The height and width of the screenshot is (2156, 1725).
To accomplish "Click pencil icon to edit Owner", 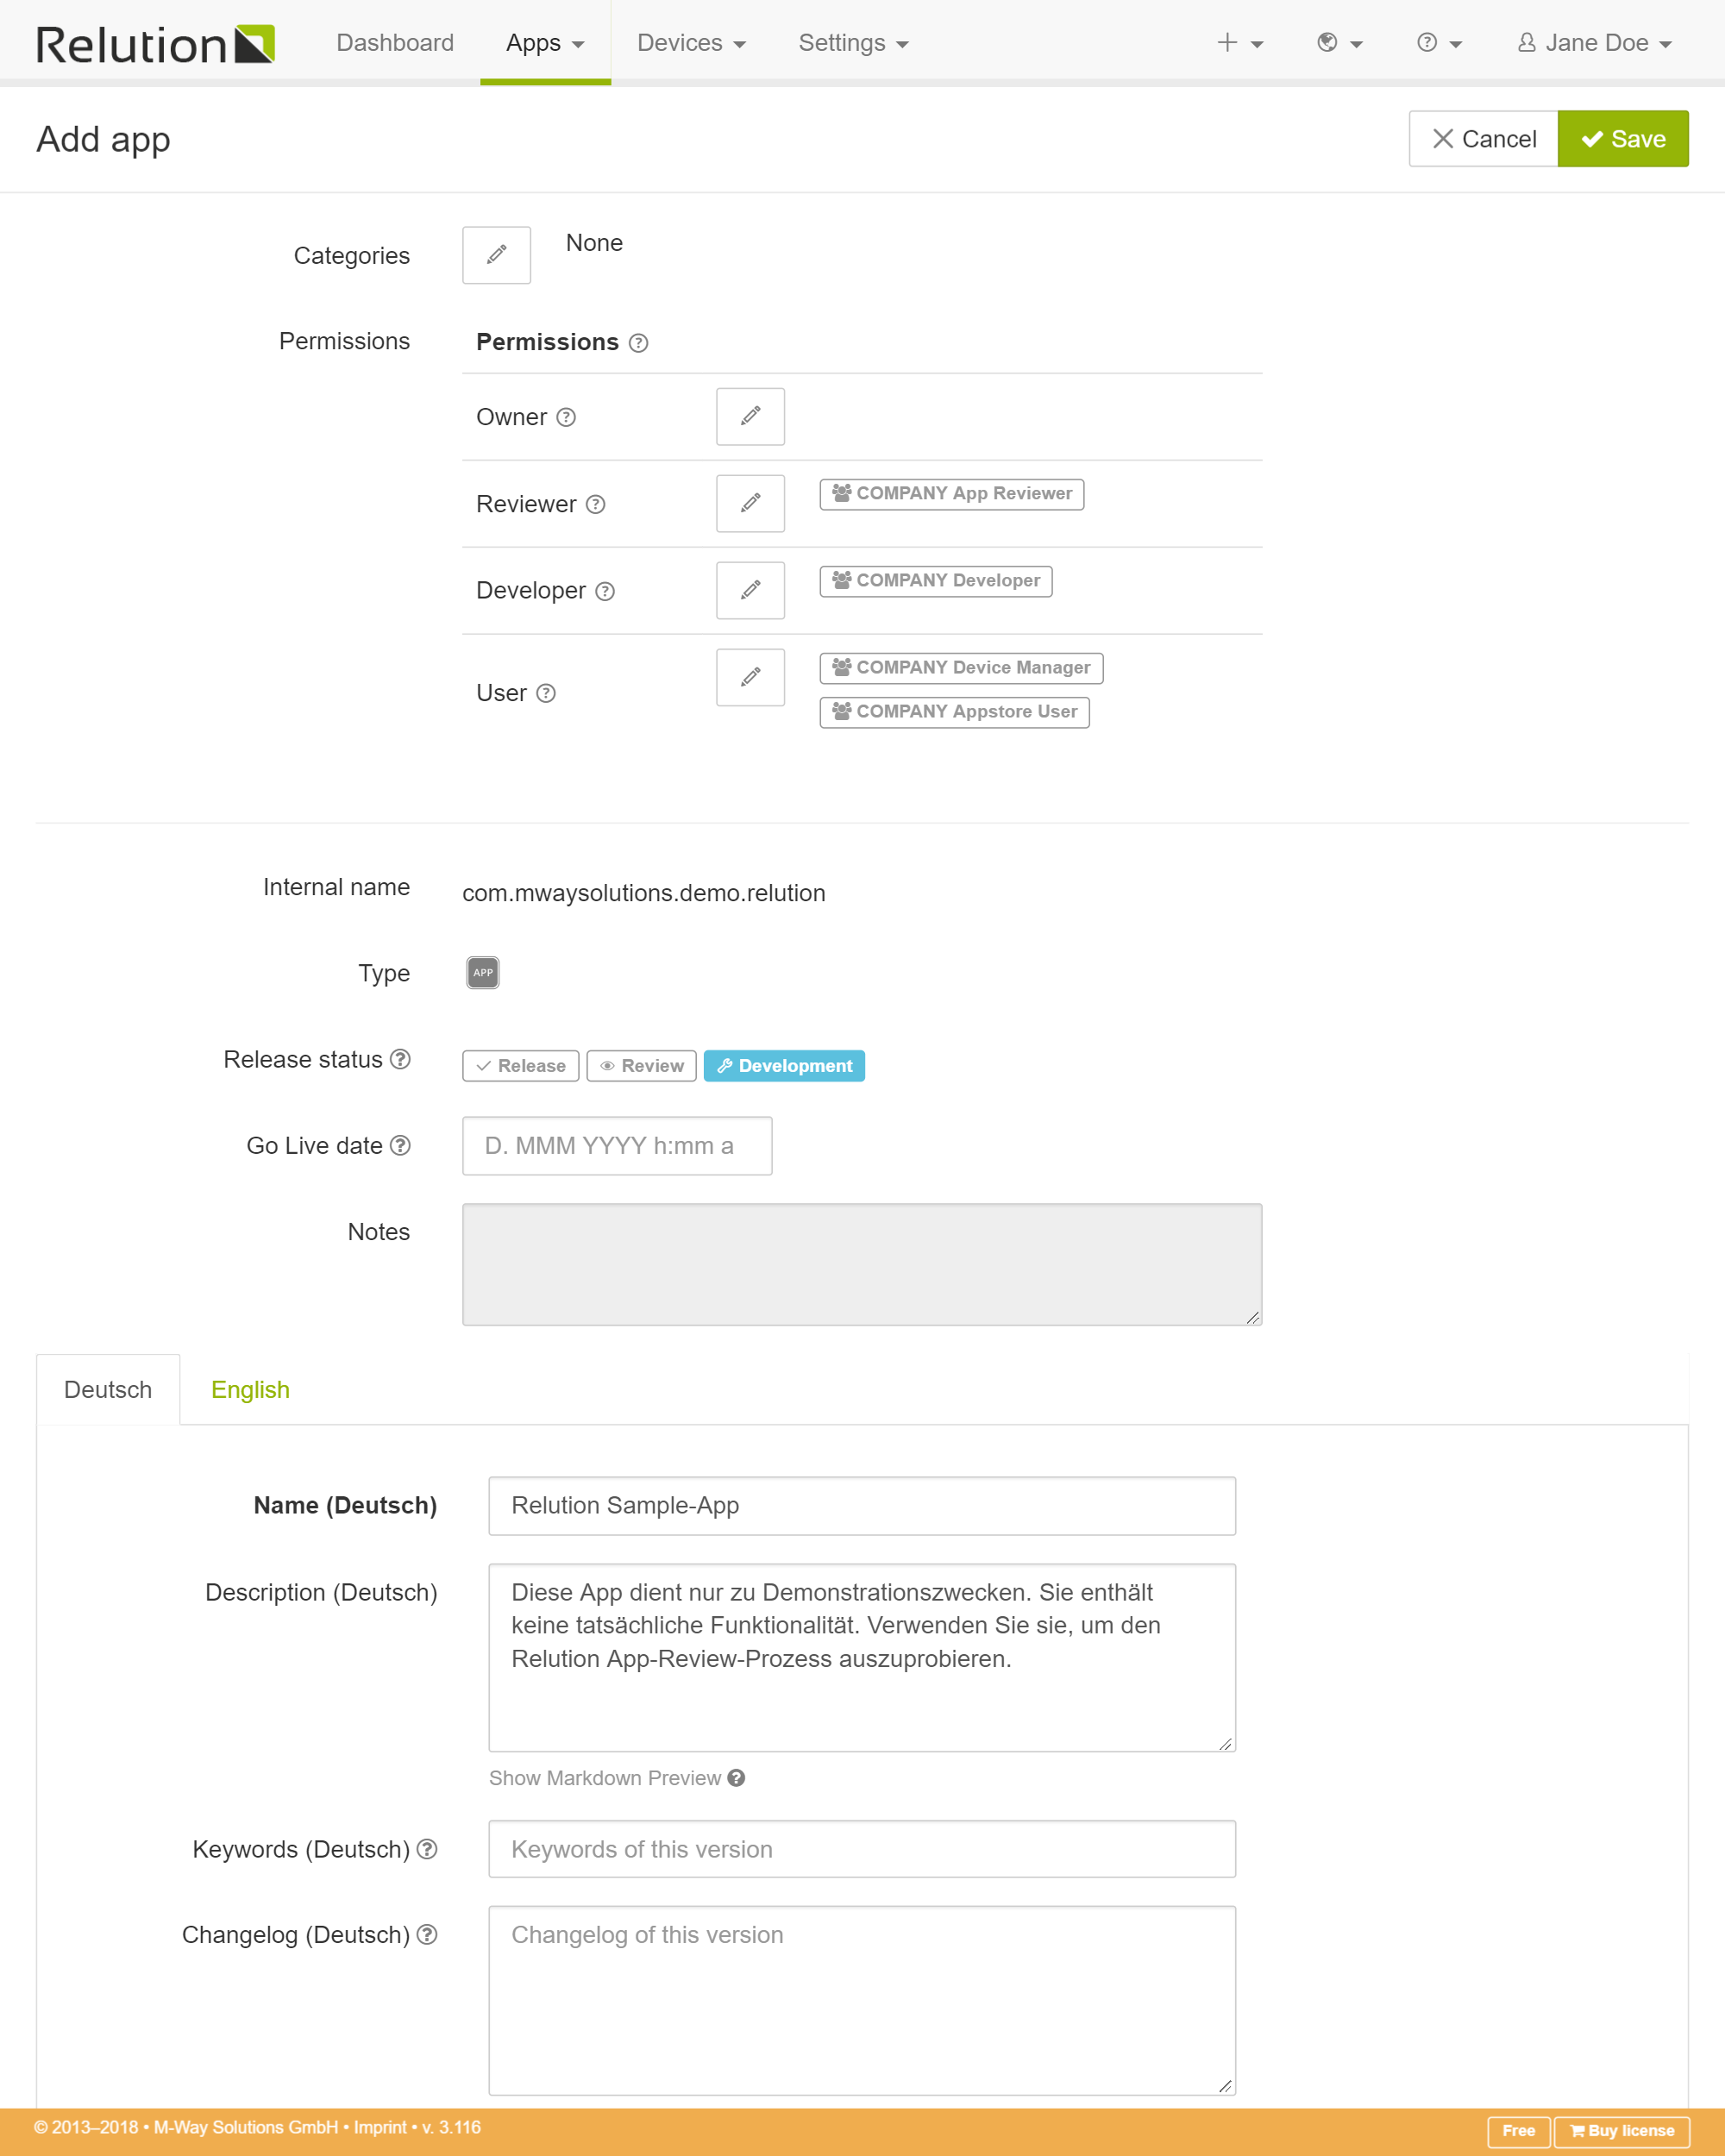I will [x=750, y=416].
